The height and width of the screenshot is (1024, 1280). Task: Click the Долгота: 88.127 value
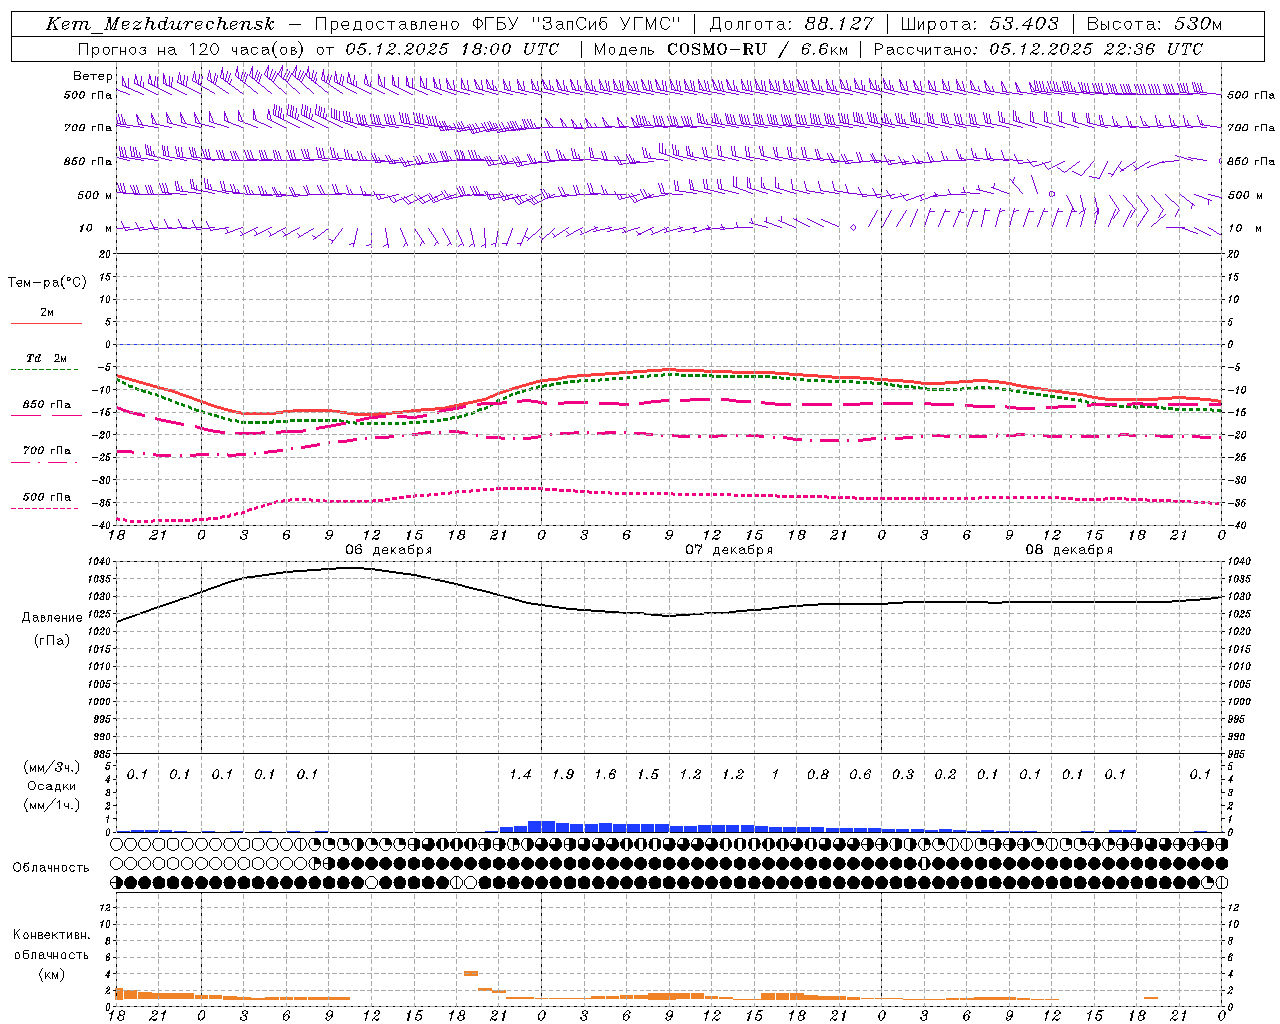point(791,24)
